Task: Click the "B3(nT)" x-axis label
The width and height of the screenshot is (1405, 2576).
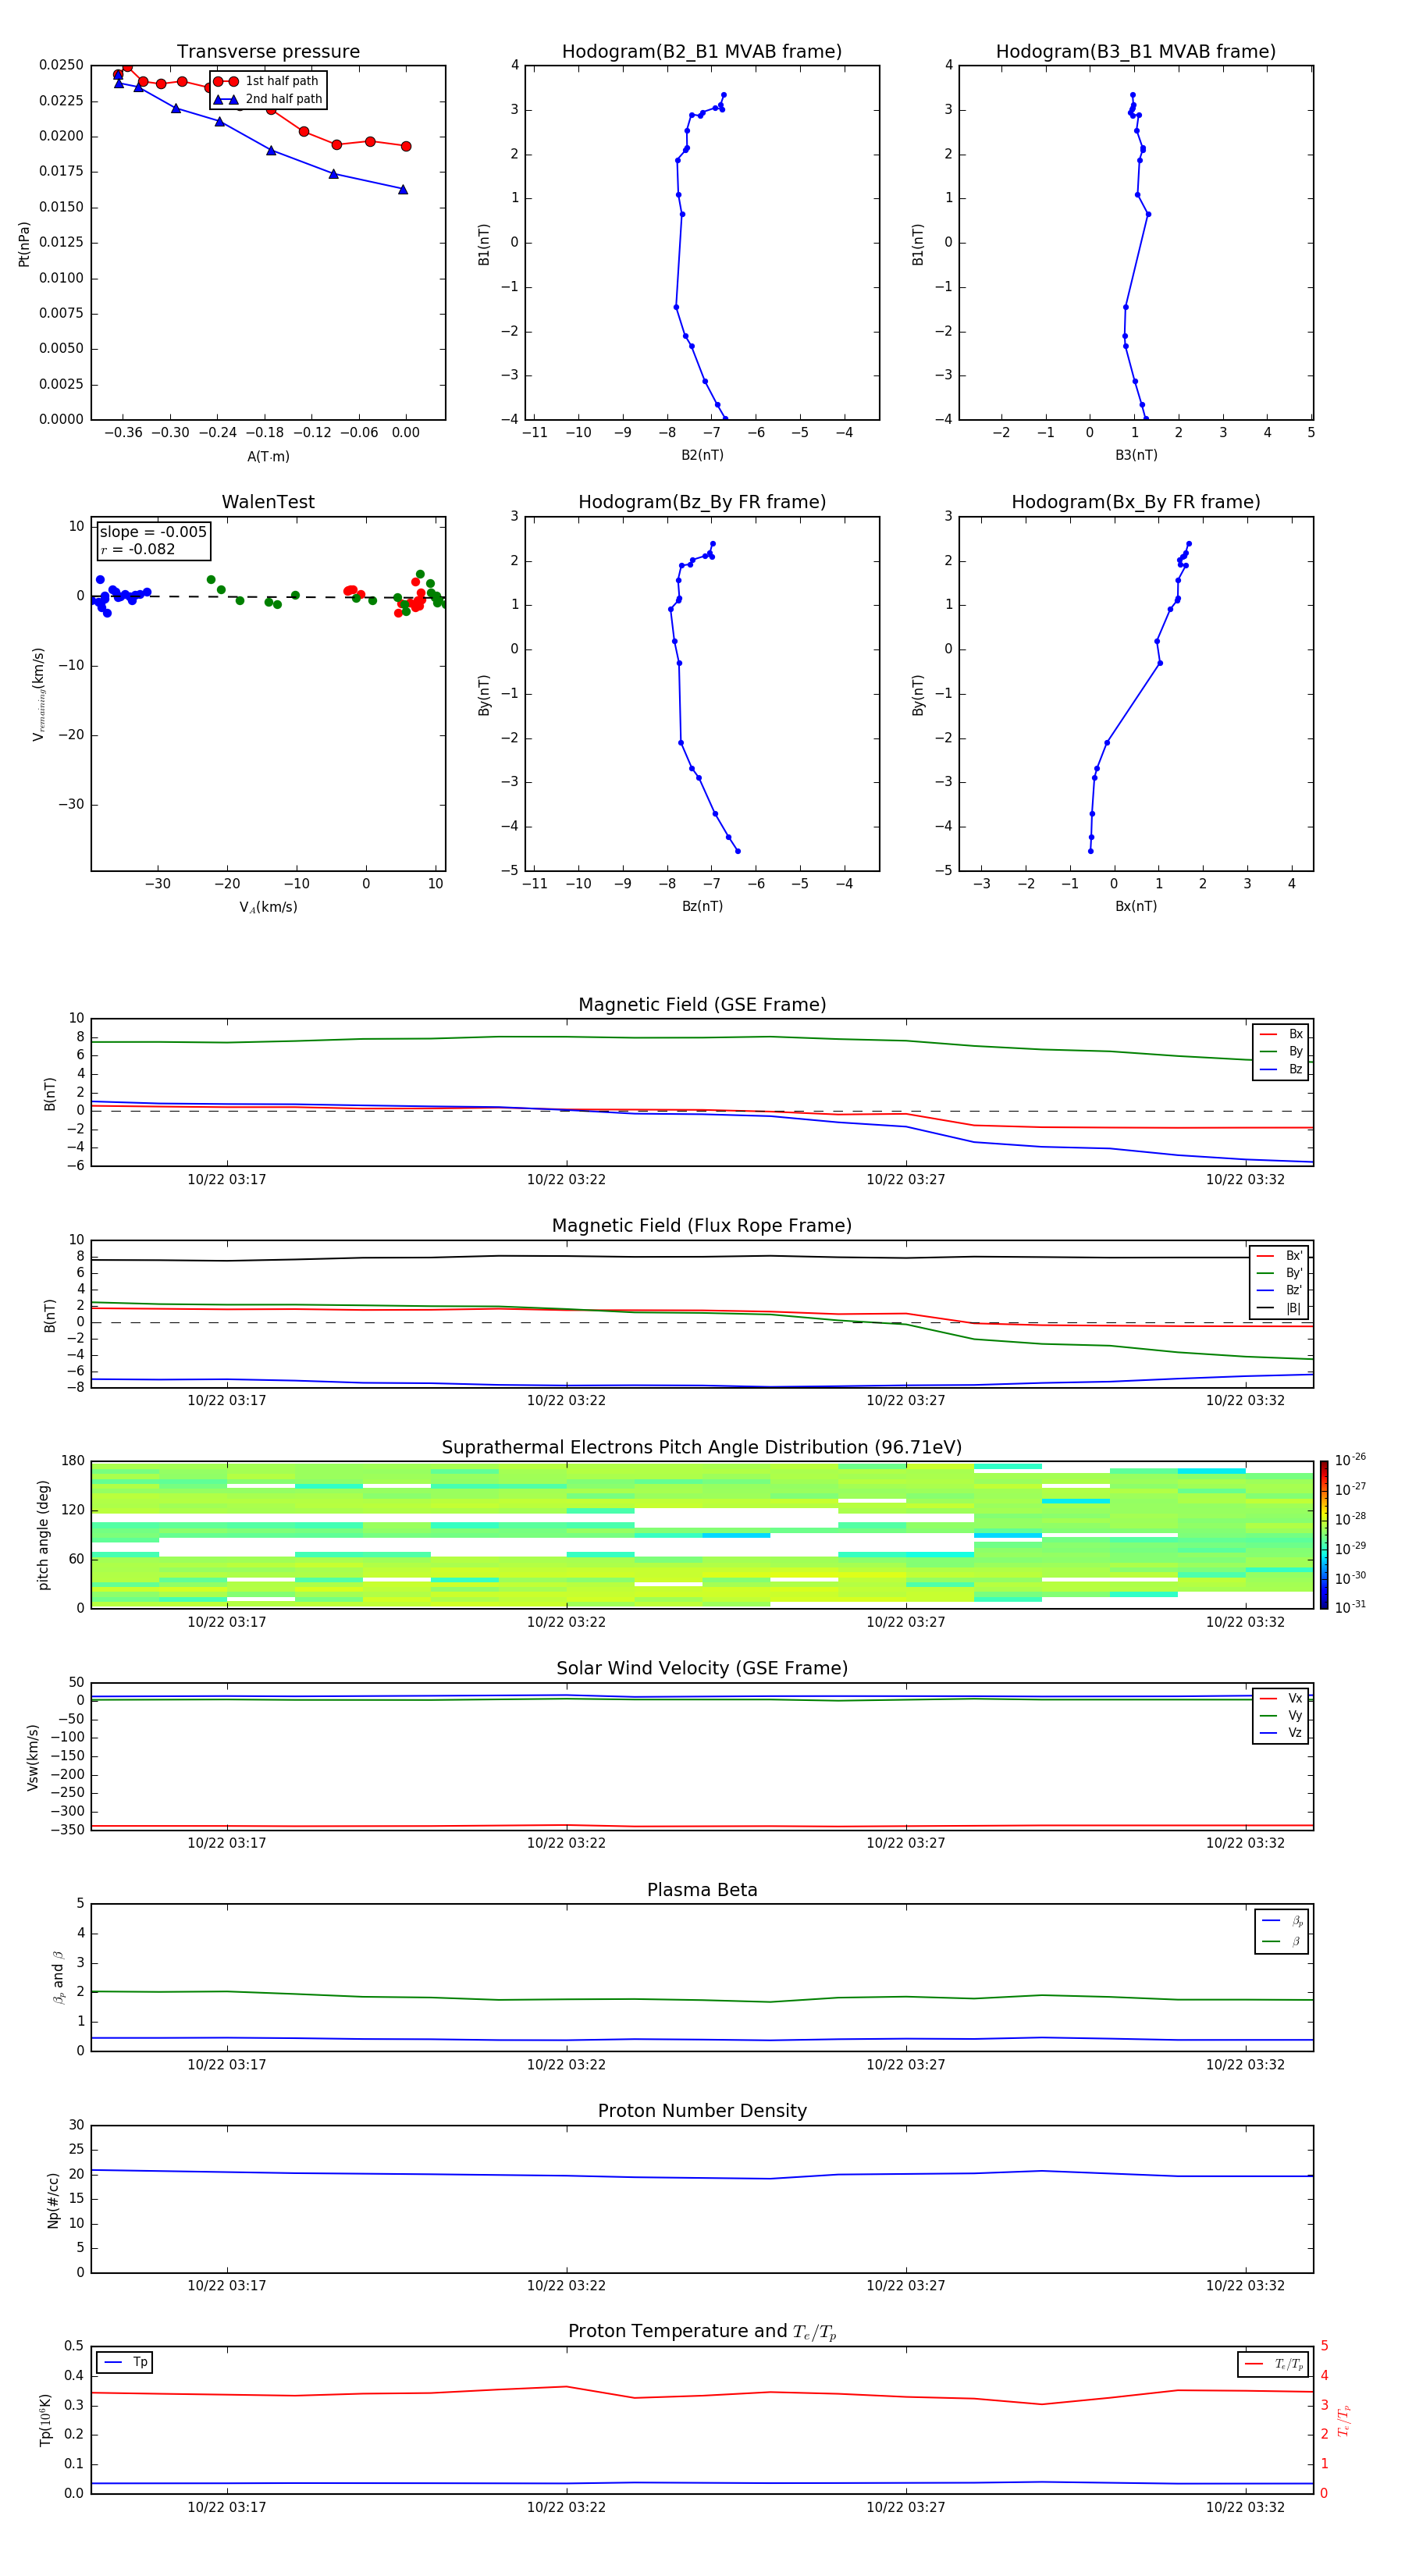Action: pos(1136,455)
